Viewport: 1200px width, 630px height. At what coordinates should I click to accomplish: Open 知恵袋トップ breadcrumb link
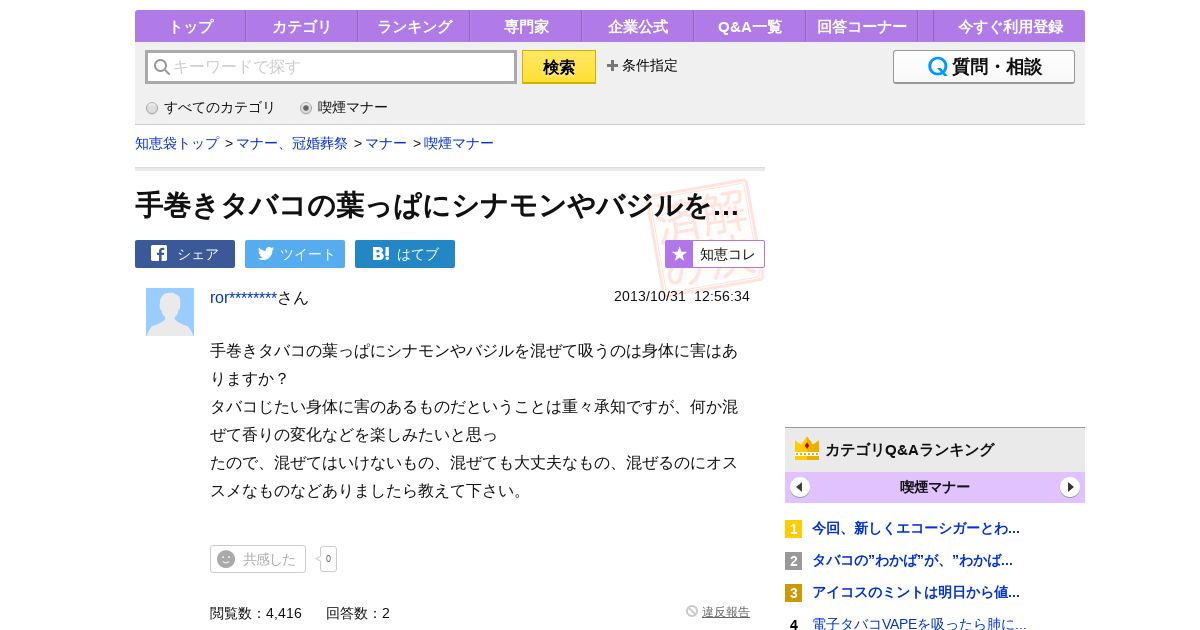[x=177, y=143]
